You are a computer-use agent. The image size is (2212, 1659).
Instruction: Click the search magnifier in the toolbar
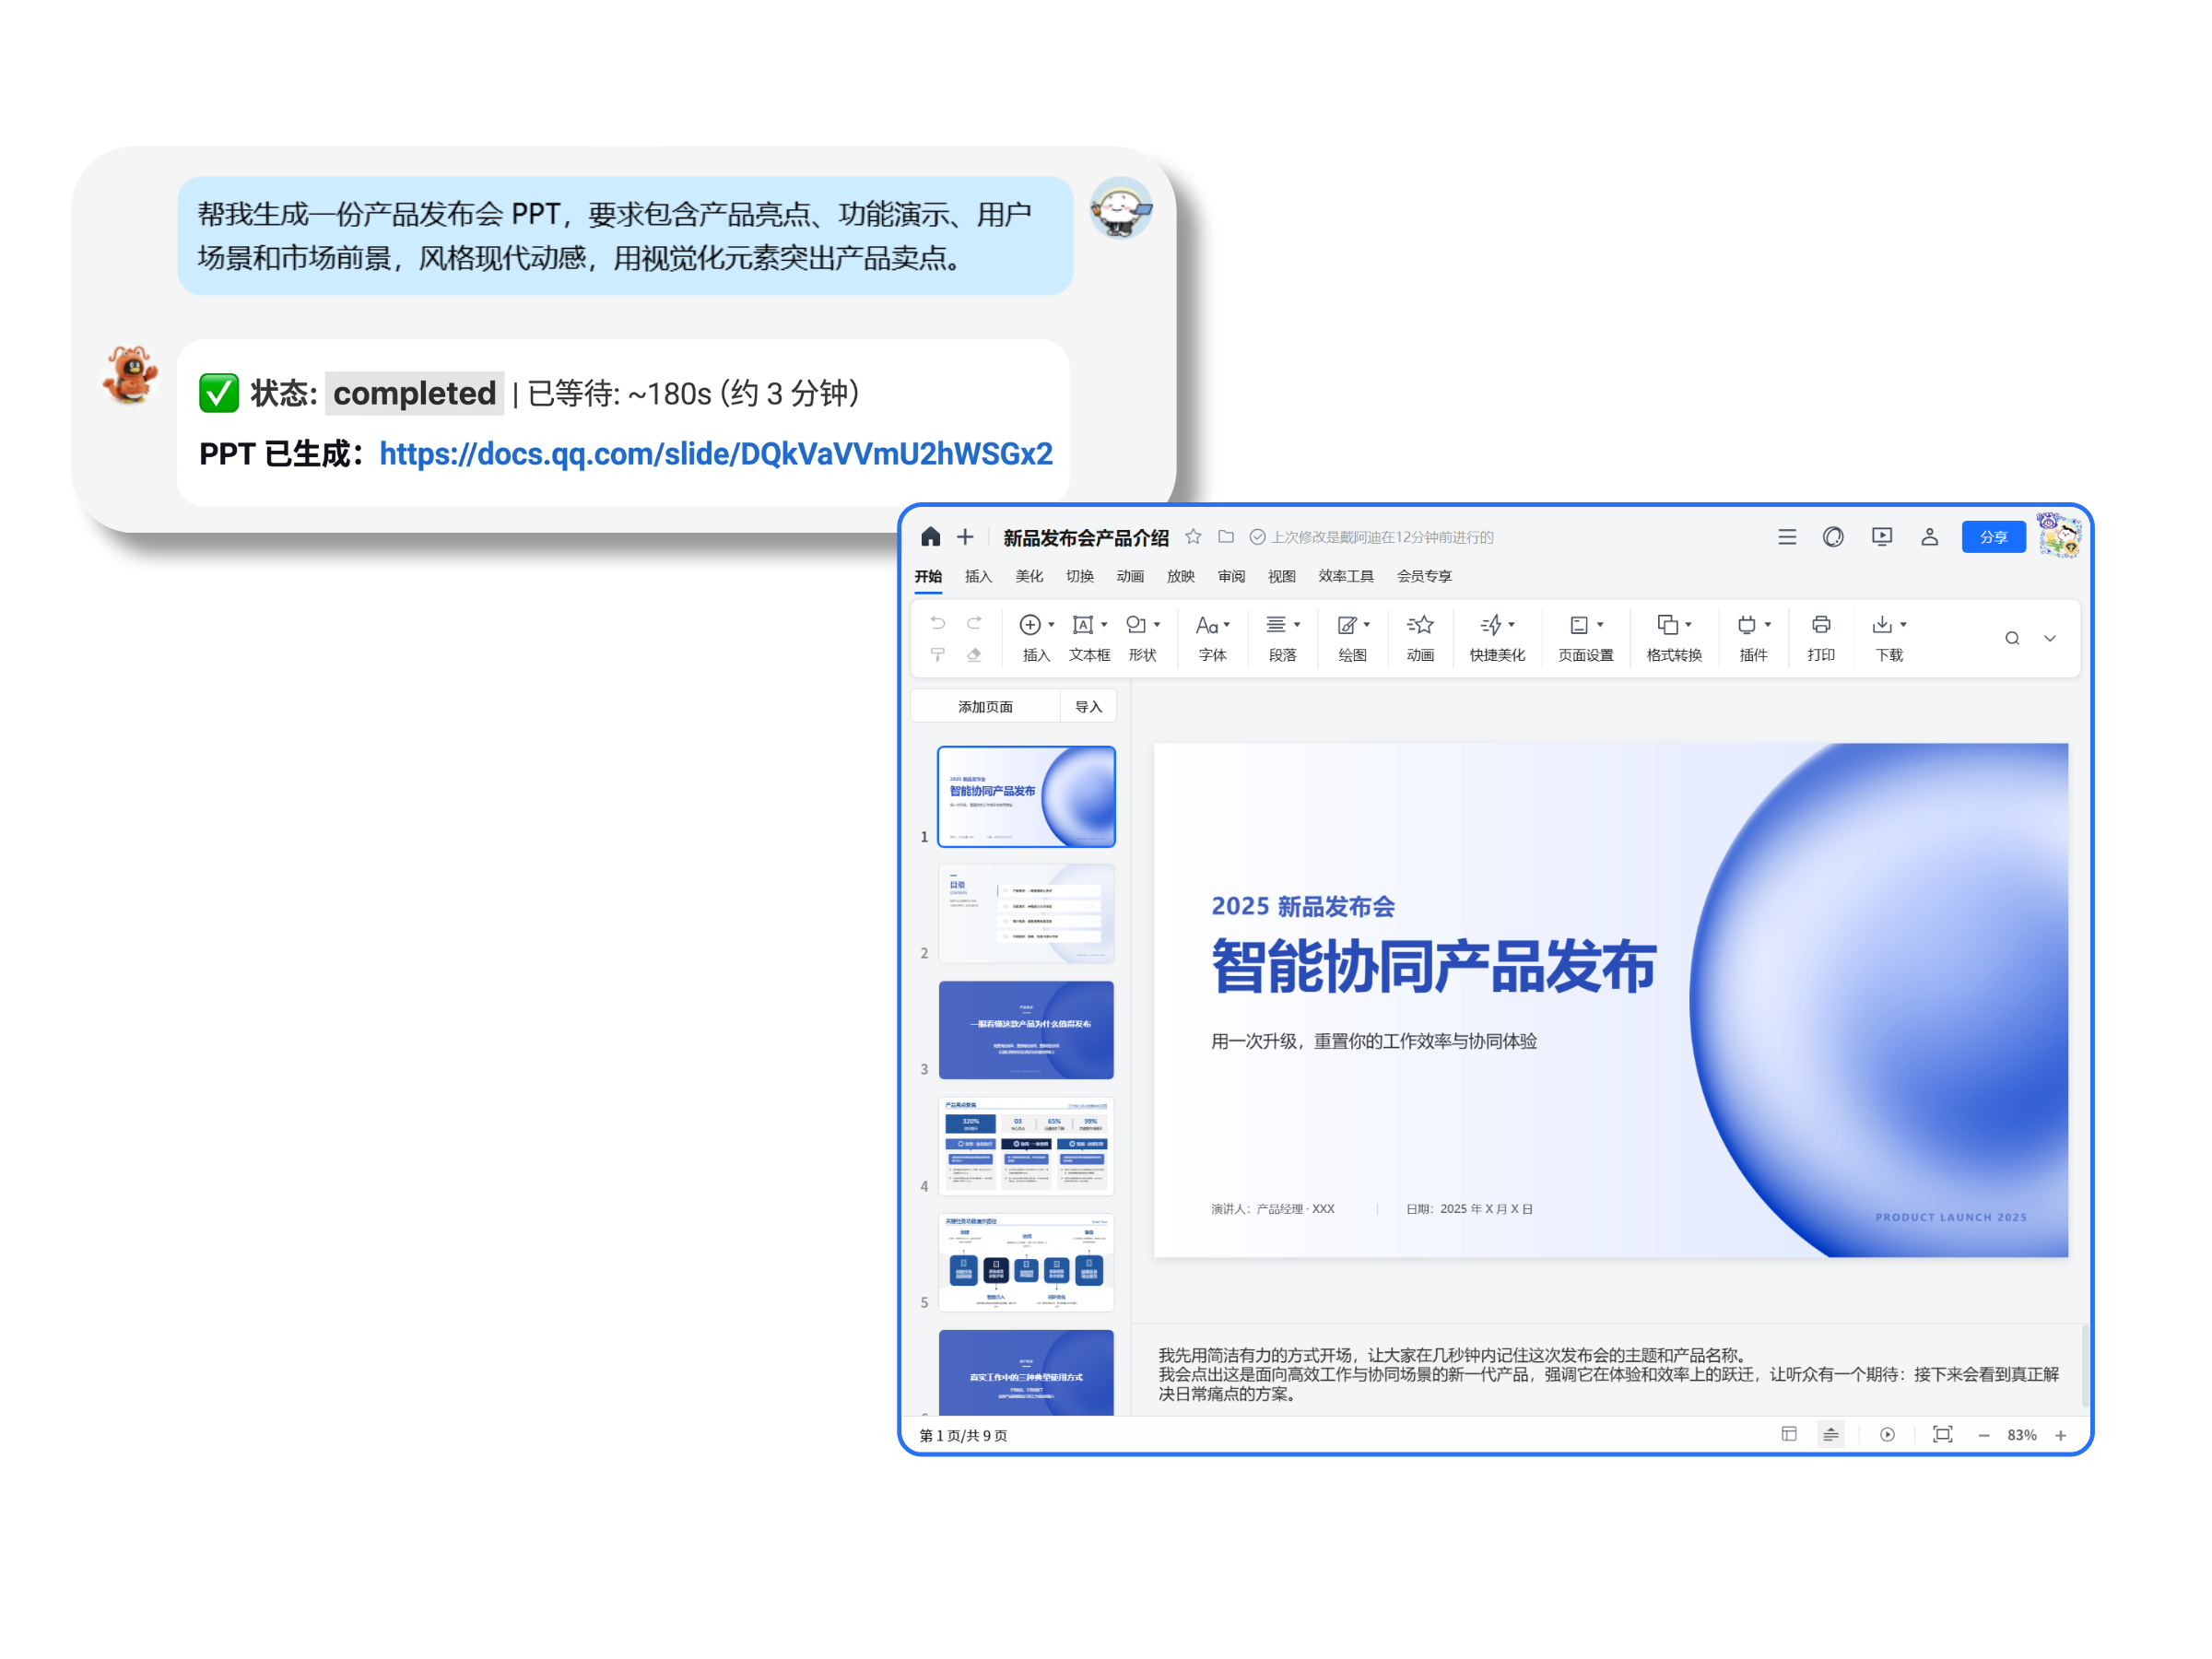tap(2011, 638)
